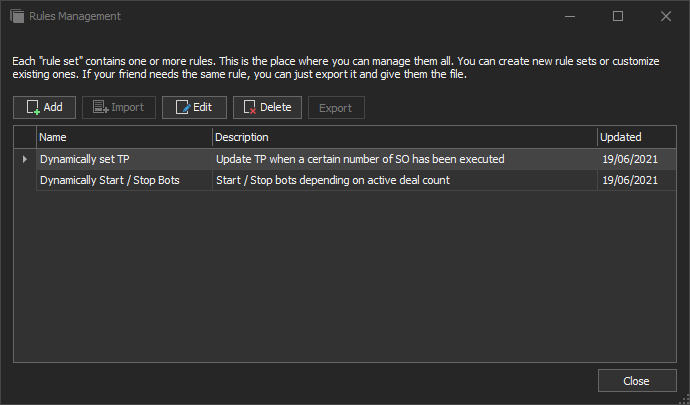Click the Add rule set button
This screenshot has width=690, height=405.
(44, 107)
